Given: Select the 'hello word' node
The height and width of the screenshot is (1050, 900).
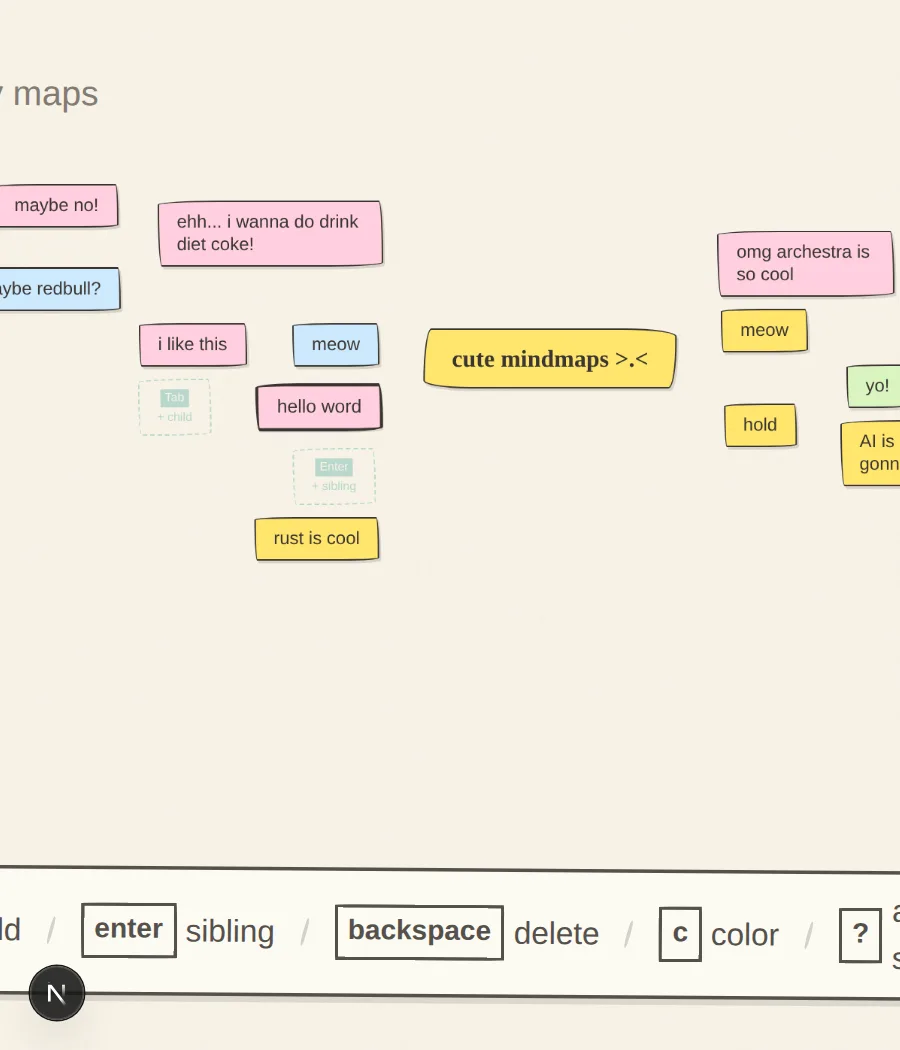Looking at the screenshot, I should point(319,406).
